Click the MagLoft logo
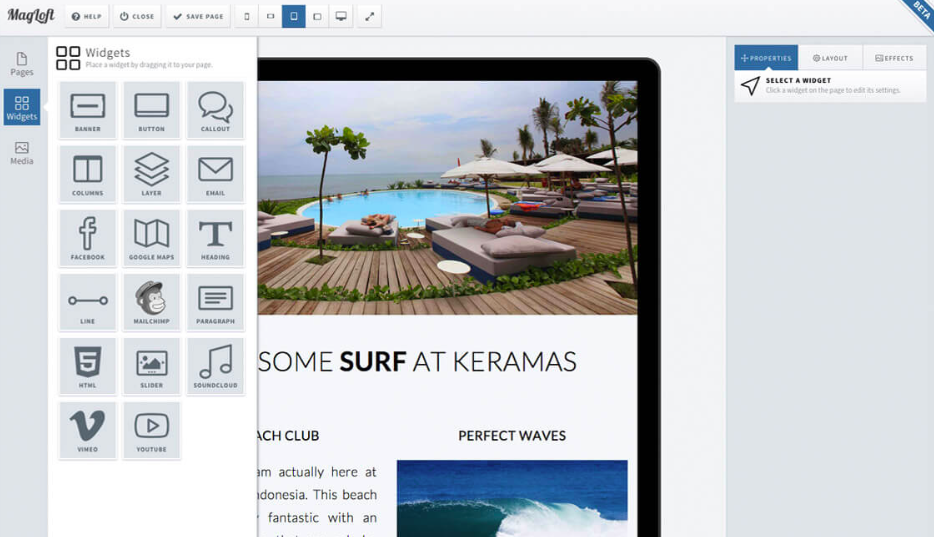This screenshot has height=537, width=934. point(31,15)
